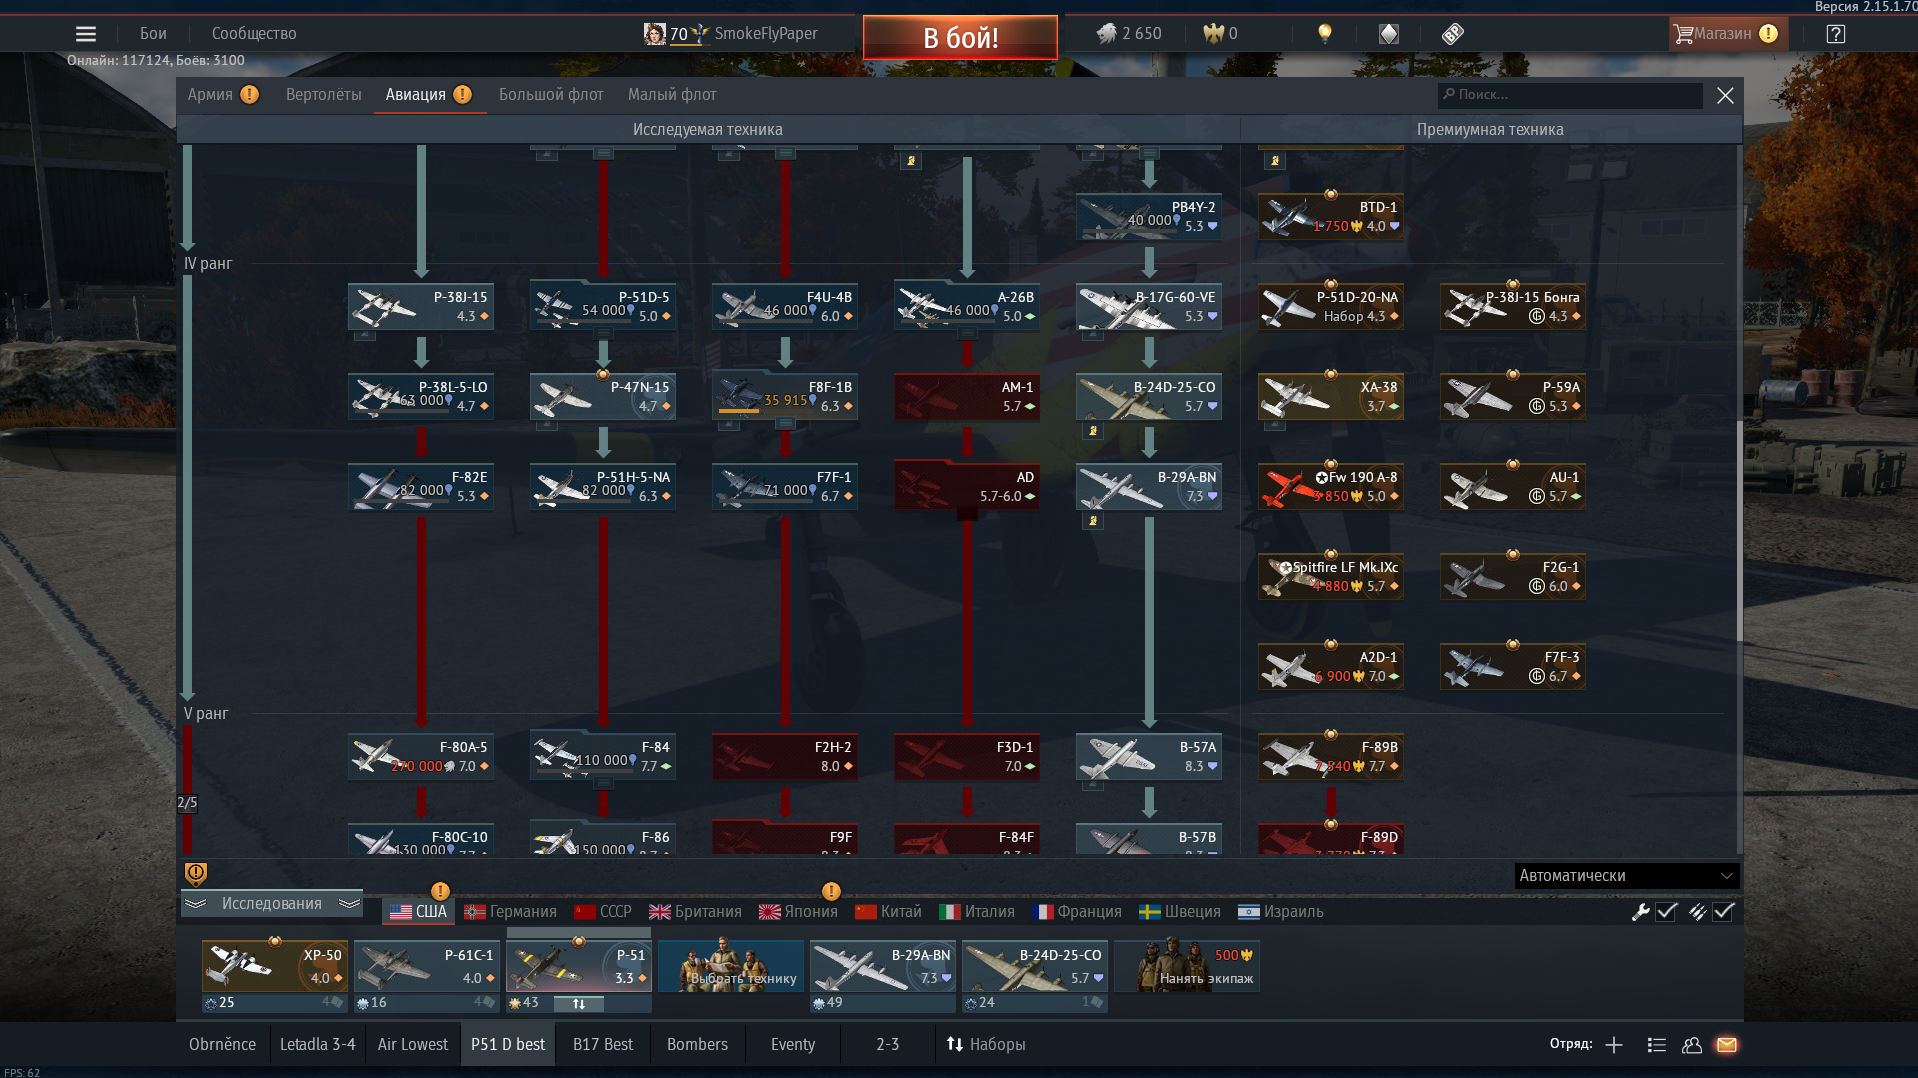Screen dimensions: 1918x1078
Task: Switch to the Вертолёты tab
Action: [x=323, y=94]
